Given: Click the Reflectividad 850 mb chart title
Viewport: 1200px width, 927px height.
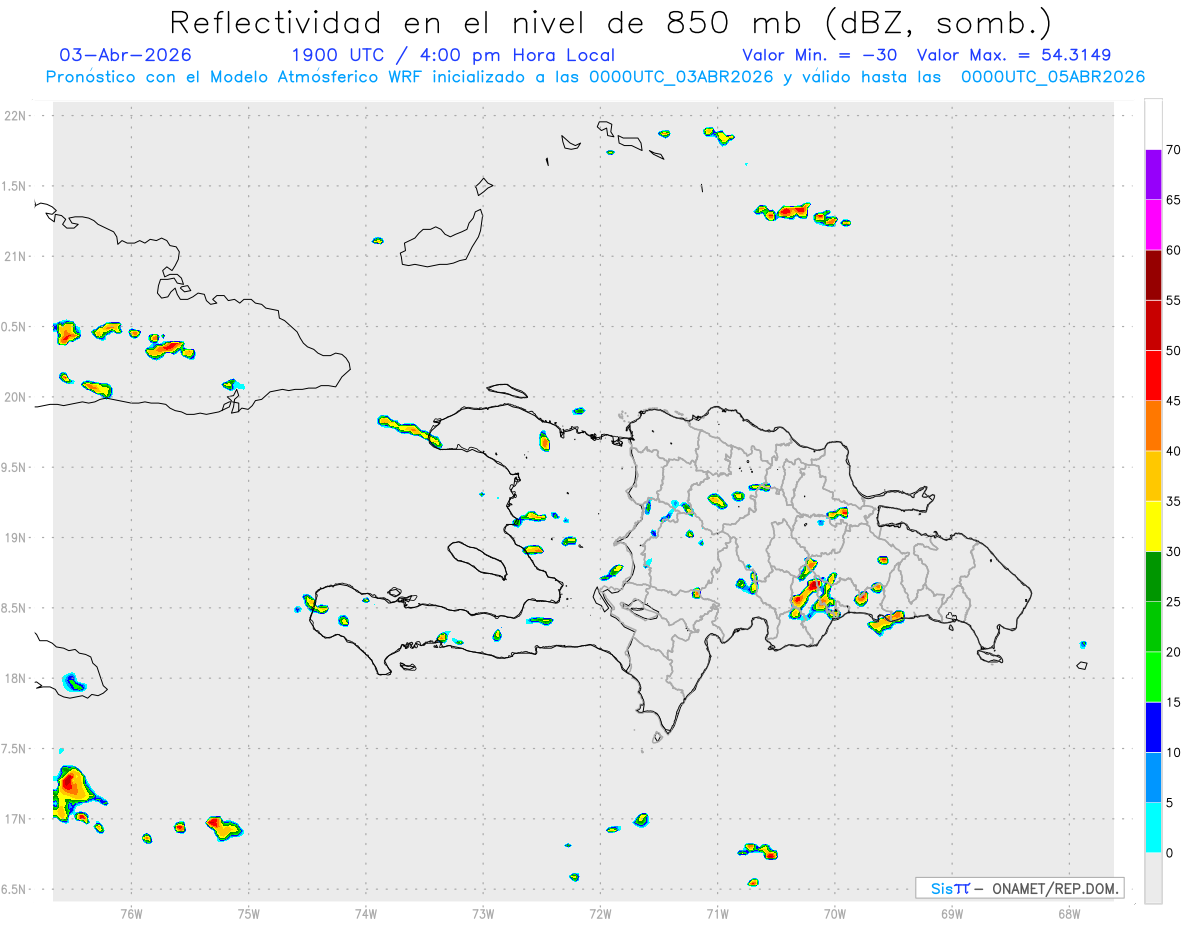Looking at the screenshot, I should 610,22.
